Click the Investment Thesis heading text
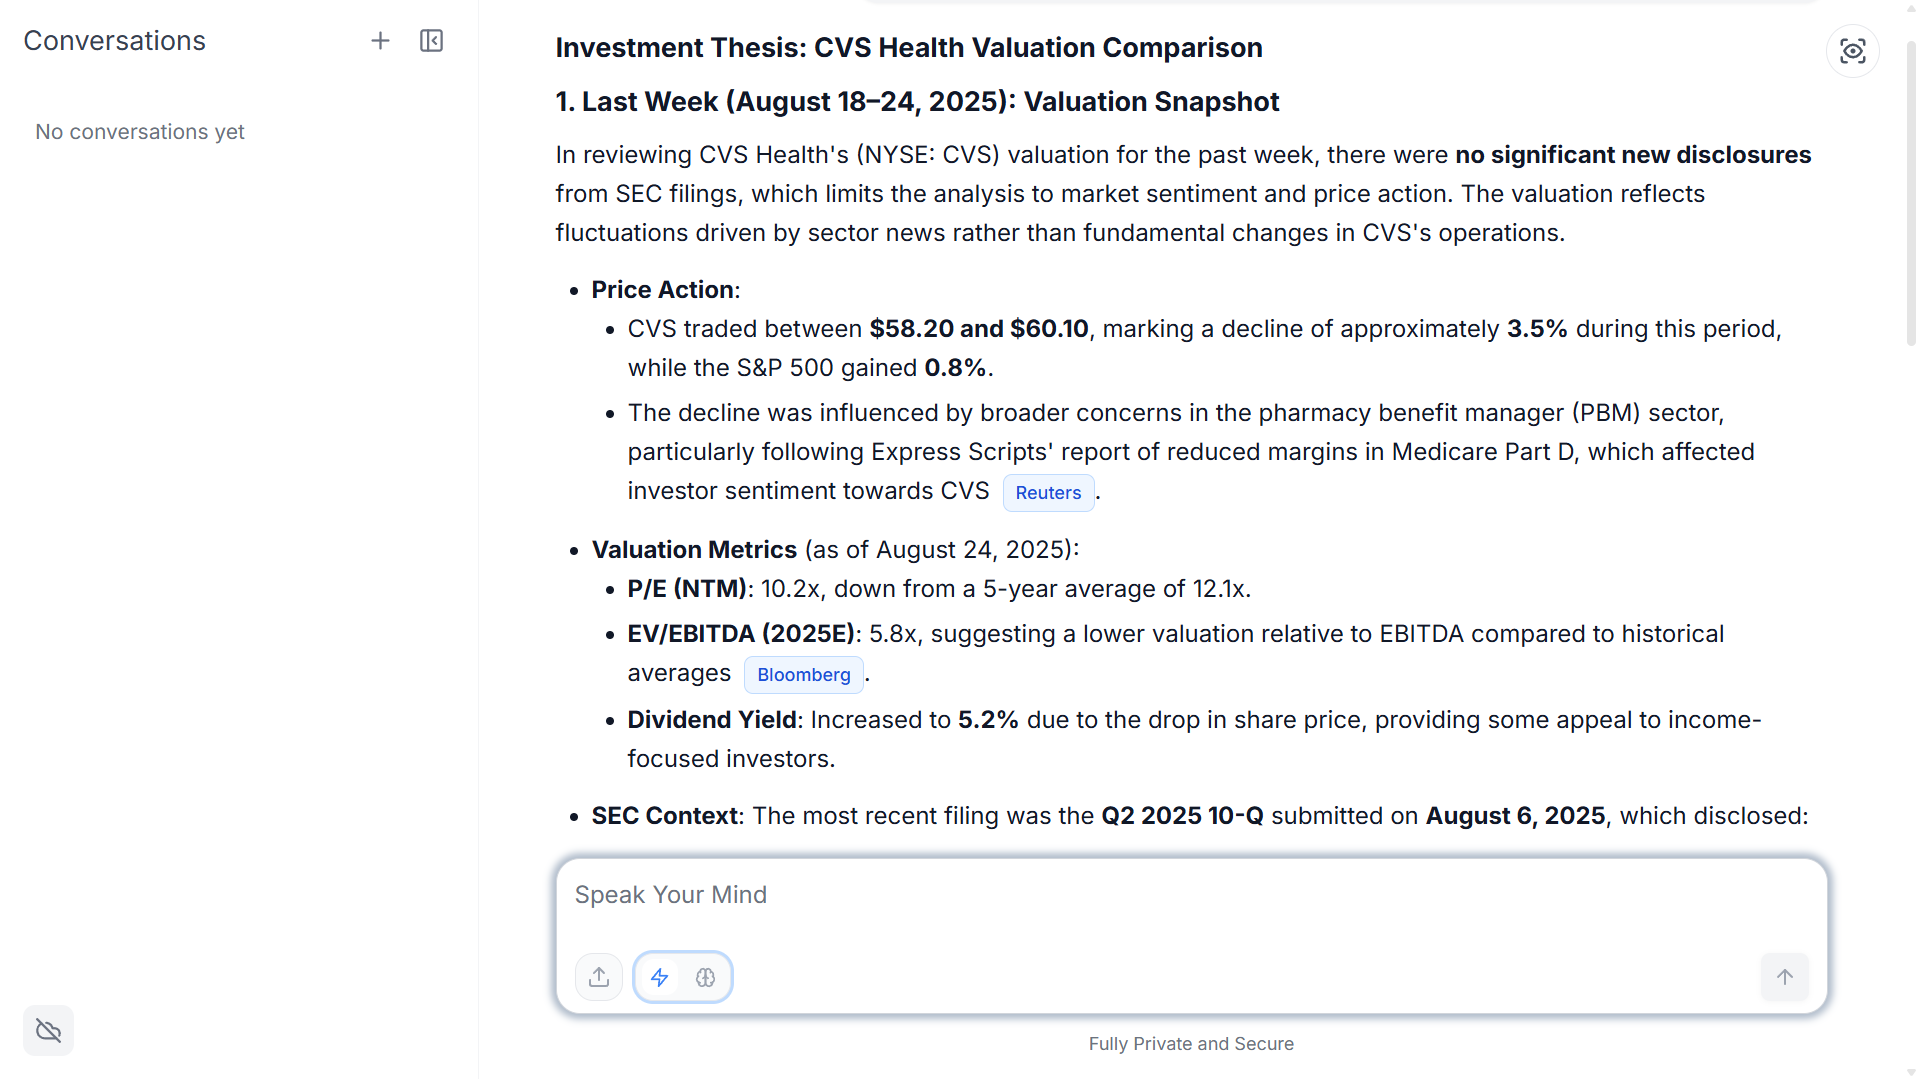The image size is (1916, 1079). point(909,47)
